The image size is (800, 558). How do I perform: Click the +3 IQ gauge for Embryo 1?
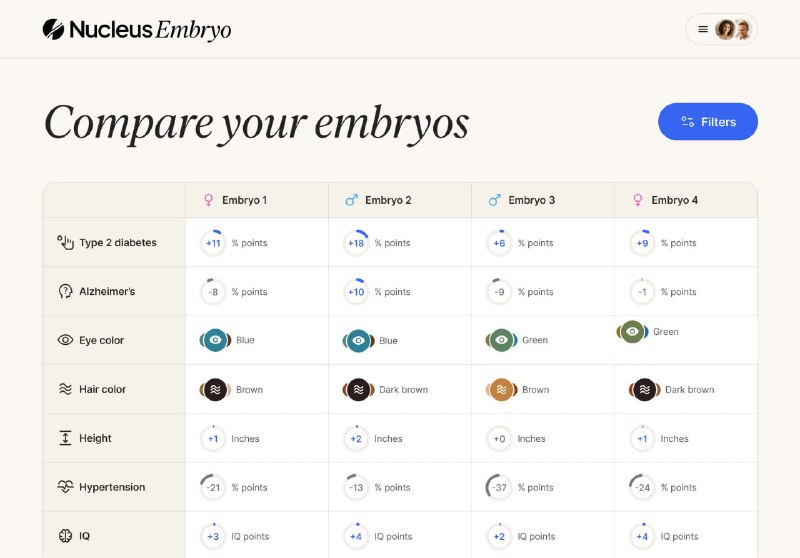coord(213,536)
